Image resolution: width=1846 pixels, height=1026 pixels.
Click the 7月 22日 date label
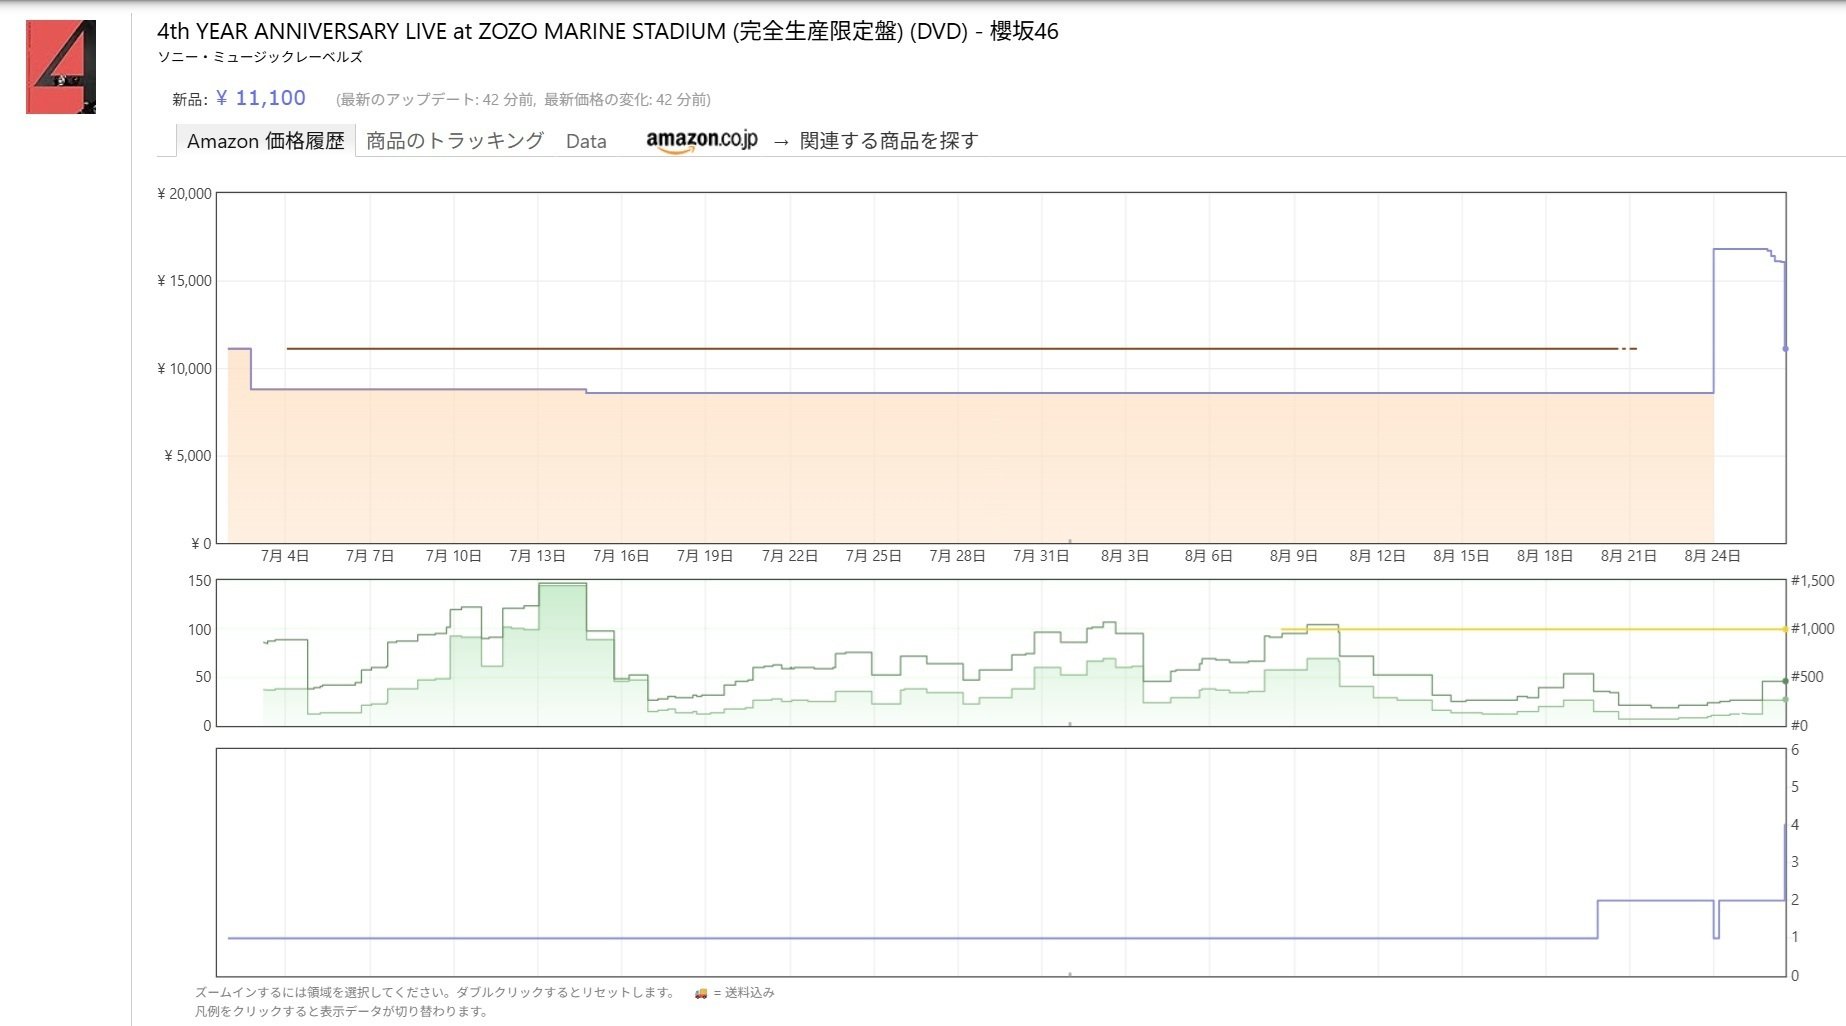[x=790, y=556]
